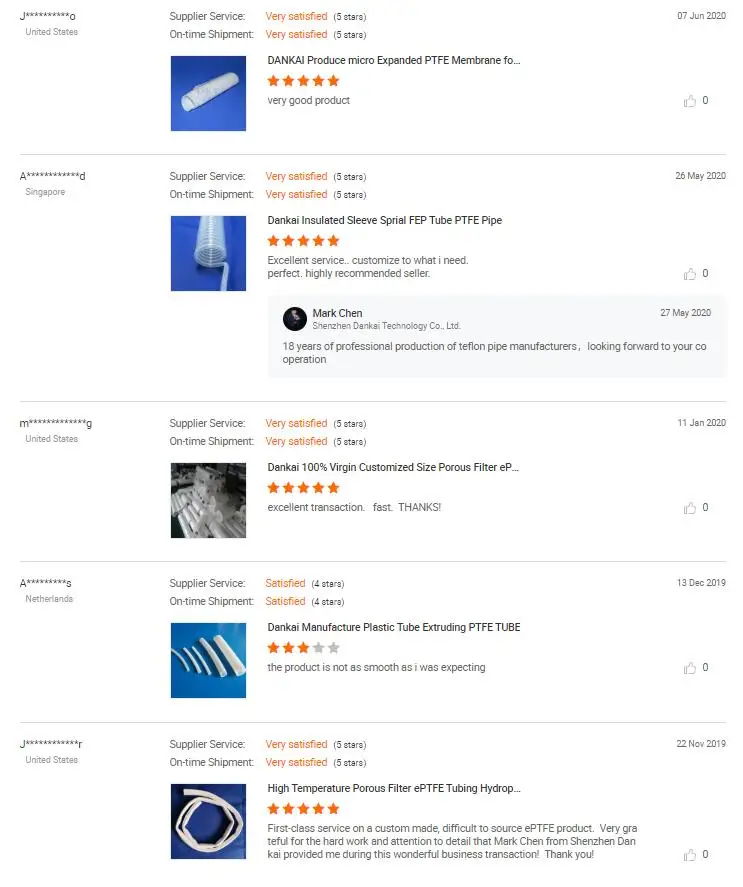The width and height of the screenshot is (743, 887).
Task: Click the three-star rating on PTFE TUBE review
Action: pyautogui.click(x=304, y=648)
